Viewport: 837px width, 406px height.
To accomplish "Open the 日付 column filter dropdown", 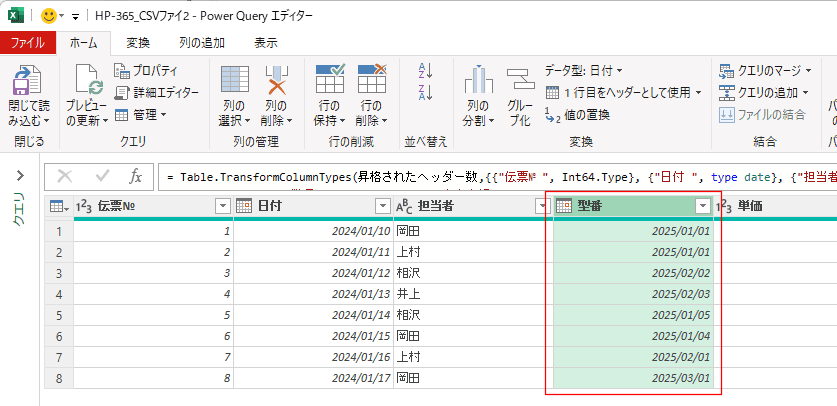I will 381,206.
